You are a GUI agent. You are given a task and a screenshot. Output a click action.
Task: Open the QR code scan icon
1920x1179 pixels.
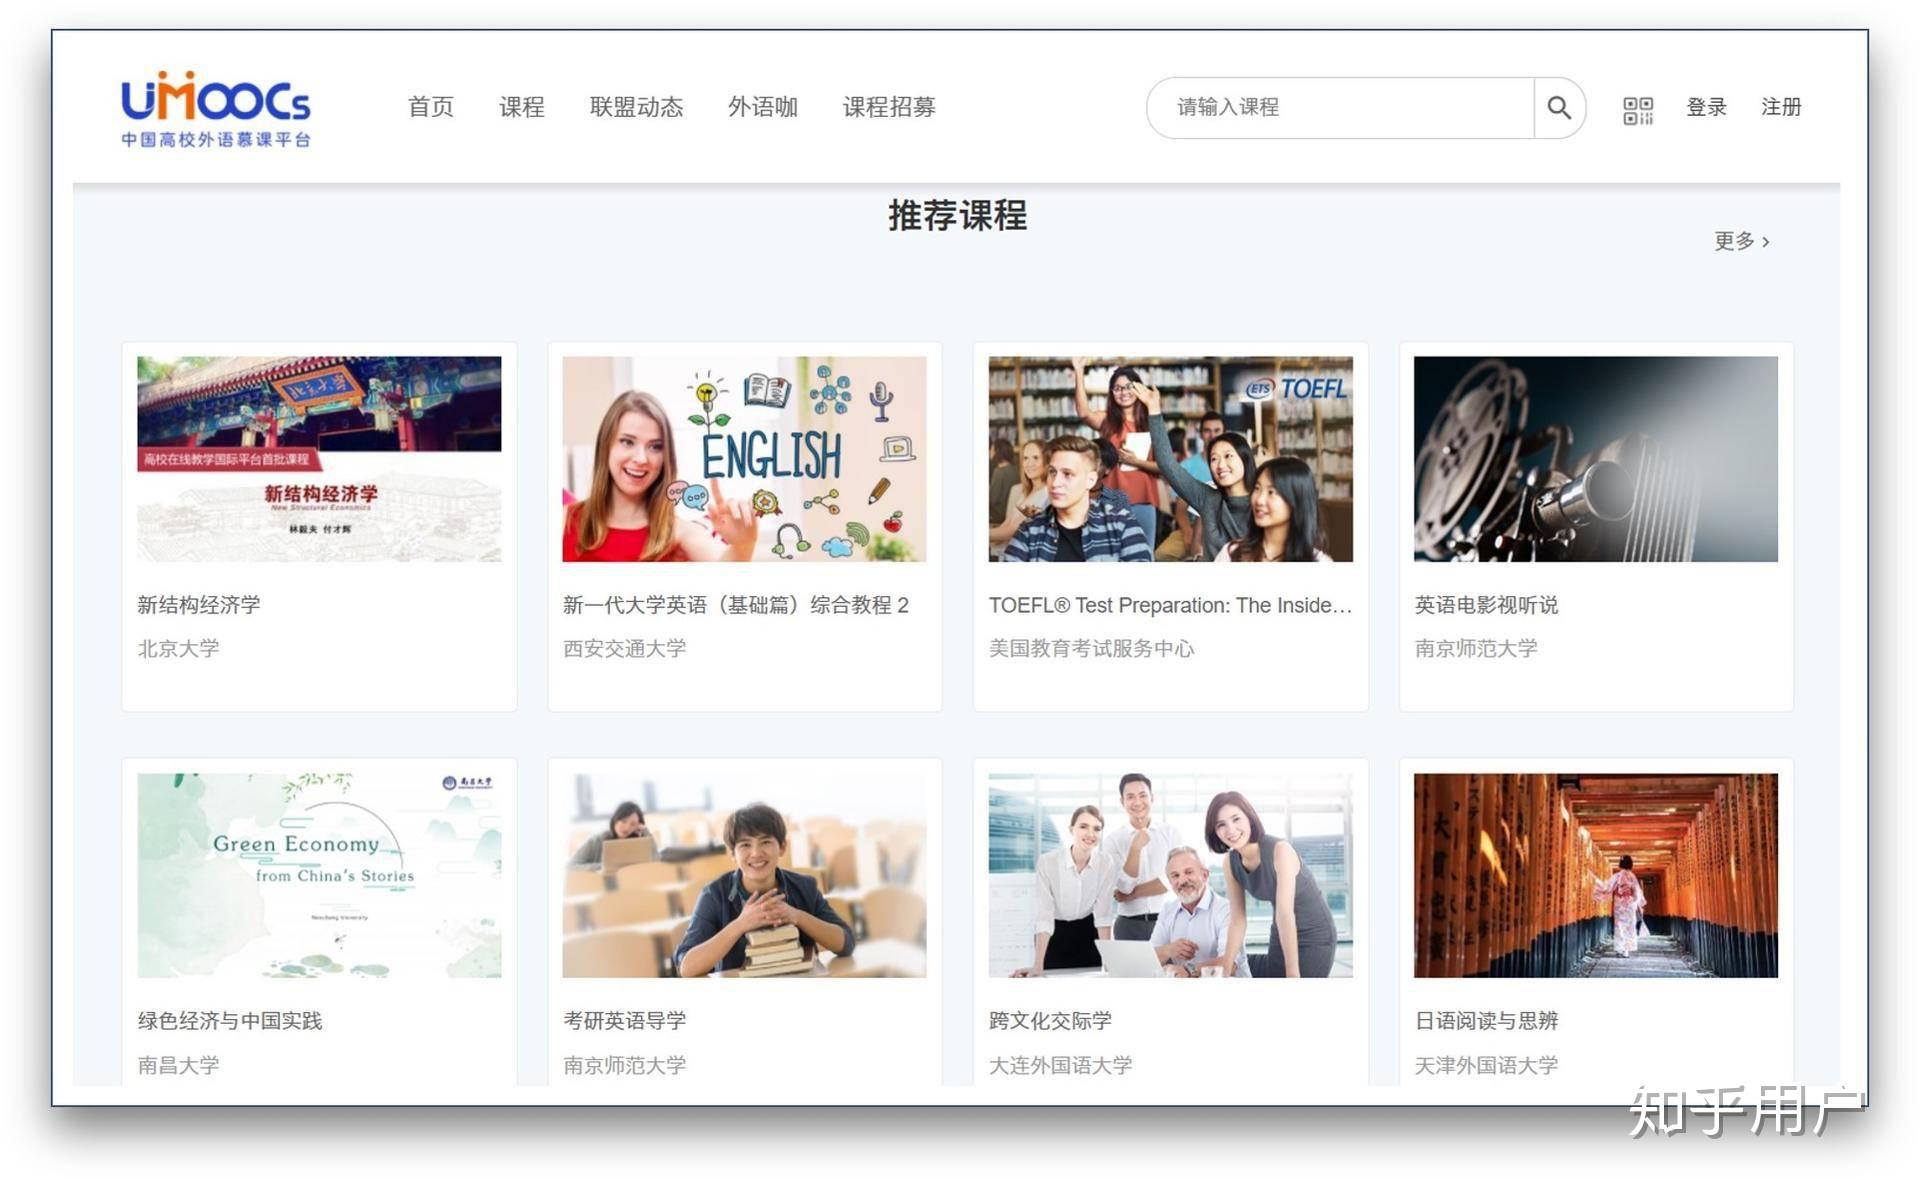[x=1637, y=107]
